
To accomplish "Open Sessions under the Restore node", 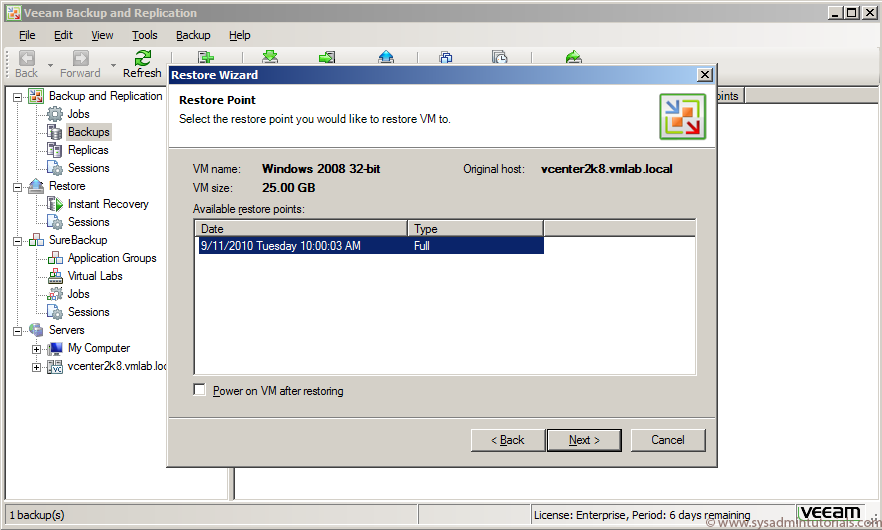I will point(88,222).
